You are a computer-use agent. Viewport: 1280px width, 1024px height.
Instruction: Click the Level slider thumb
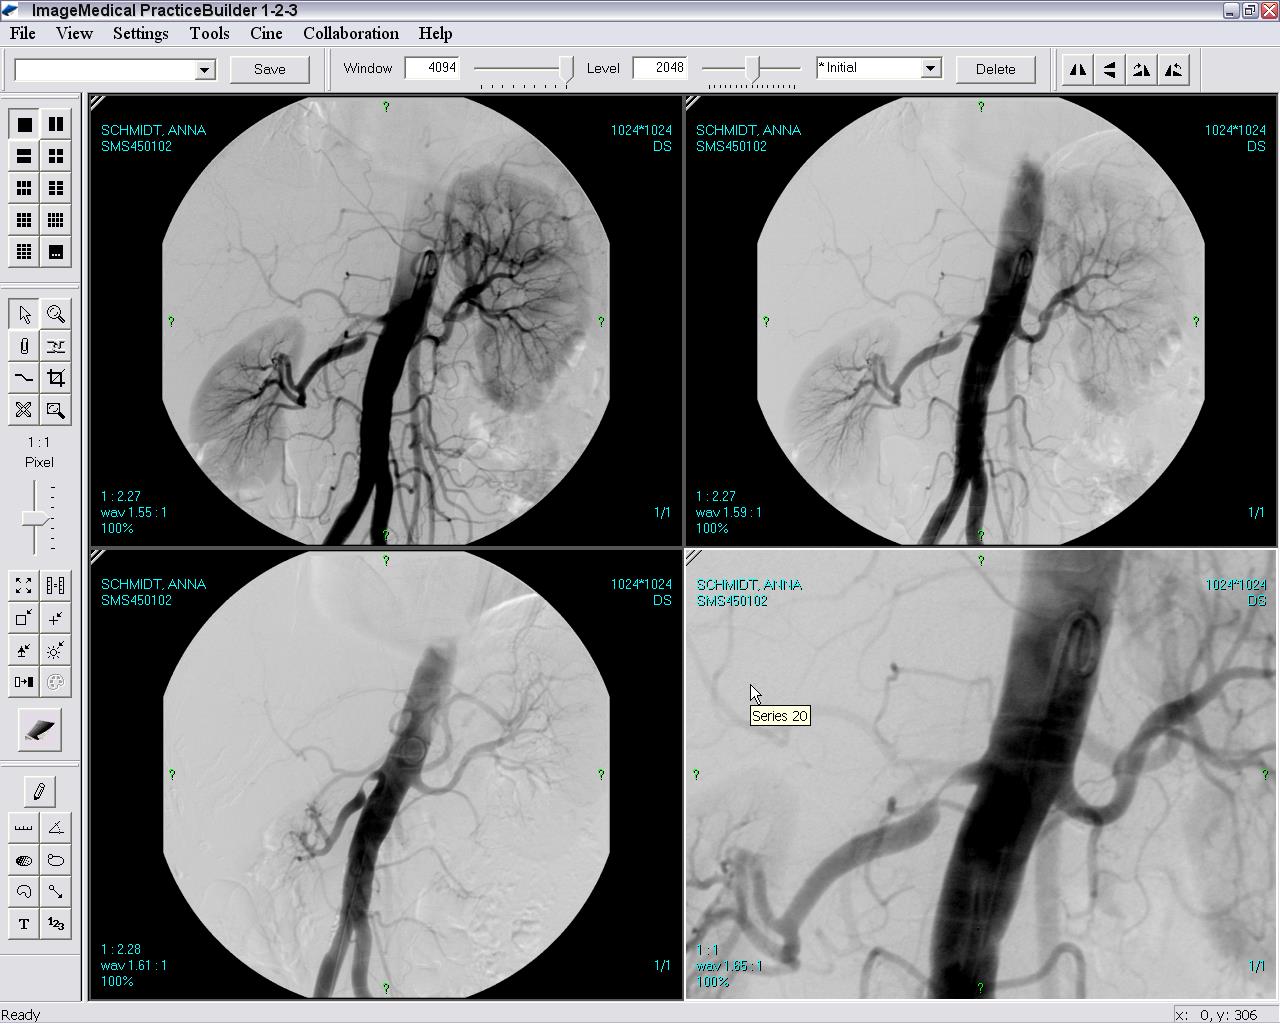(x=753, y=69)
